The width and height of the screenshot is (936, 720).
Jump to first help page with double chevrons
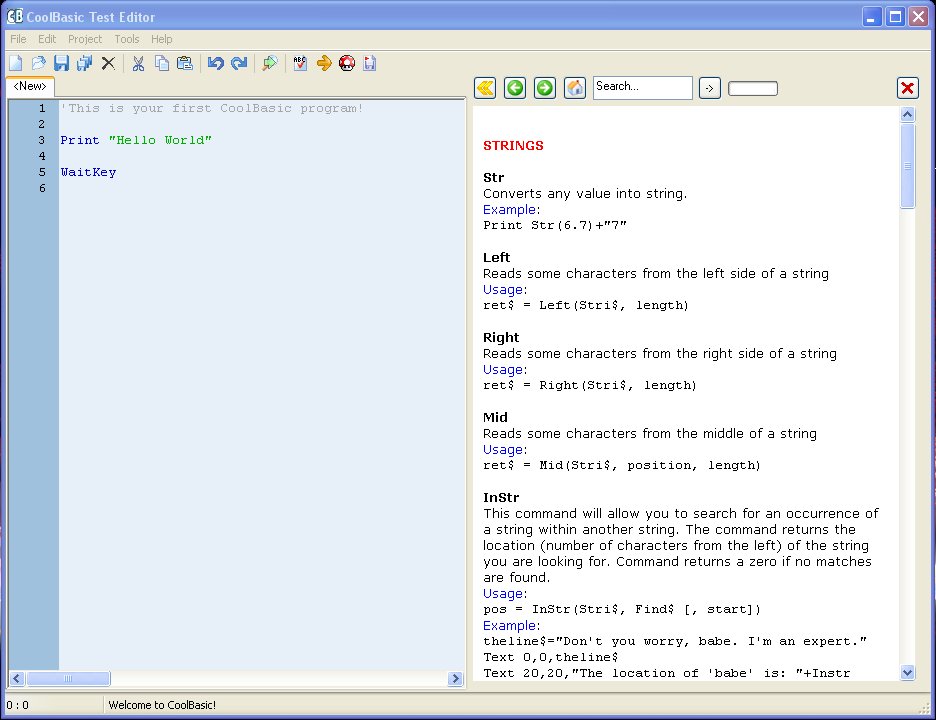(x=485, y=88)
